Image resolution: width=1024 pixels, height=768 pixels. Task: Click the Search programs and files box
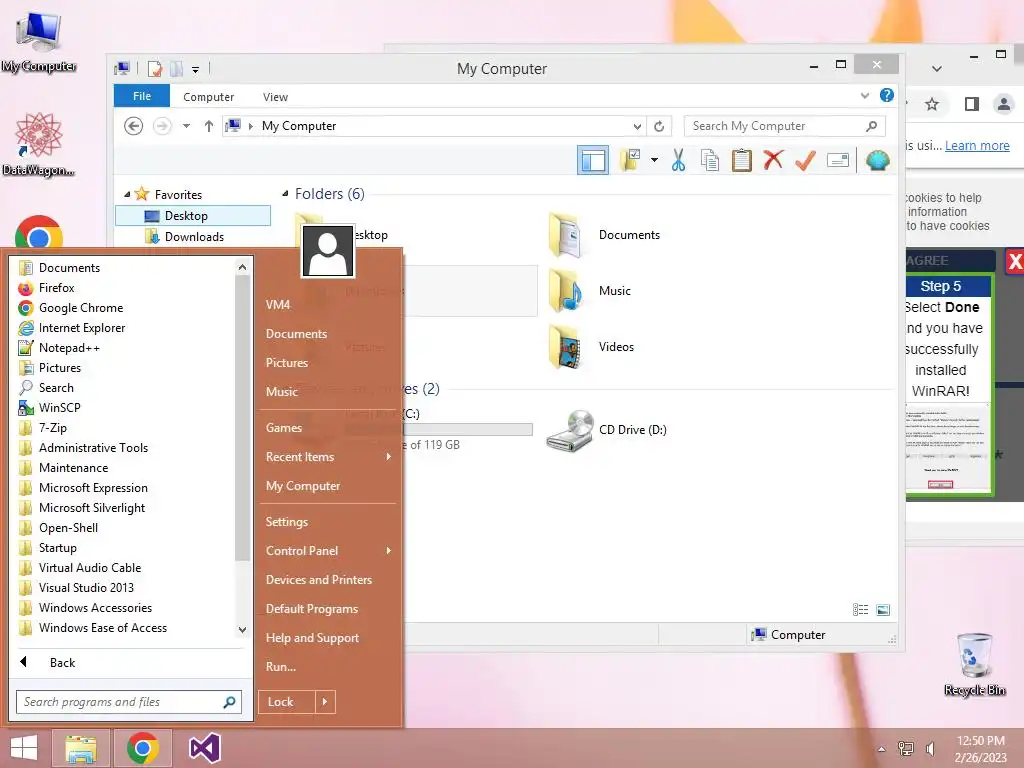[x=129, y=702]
